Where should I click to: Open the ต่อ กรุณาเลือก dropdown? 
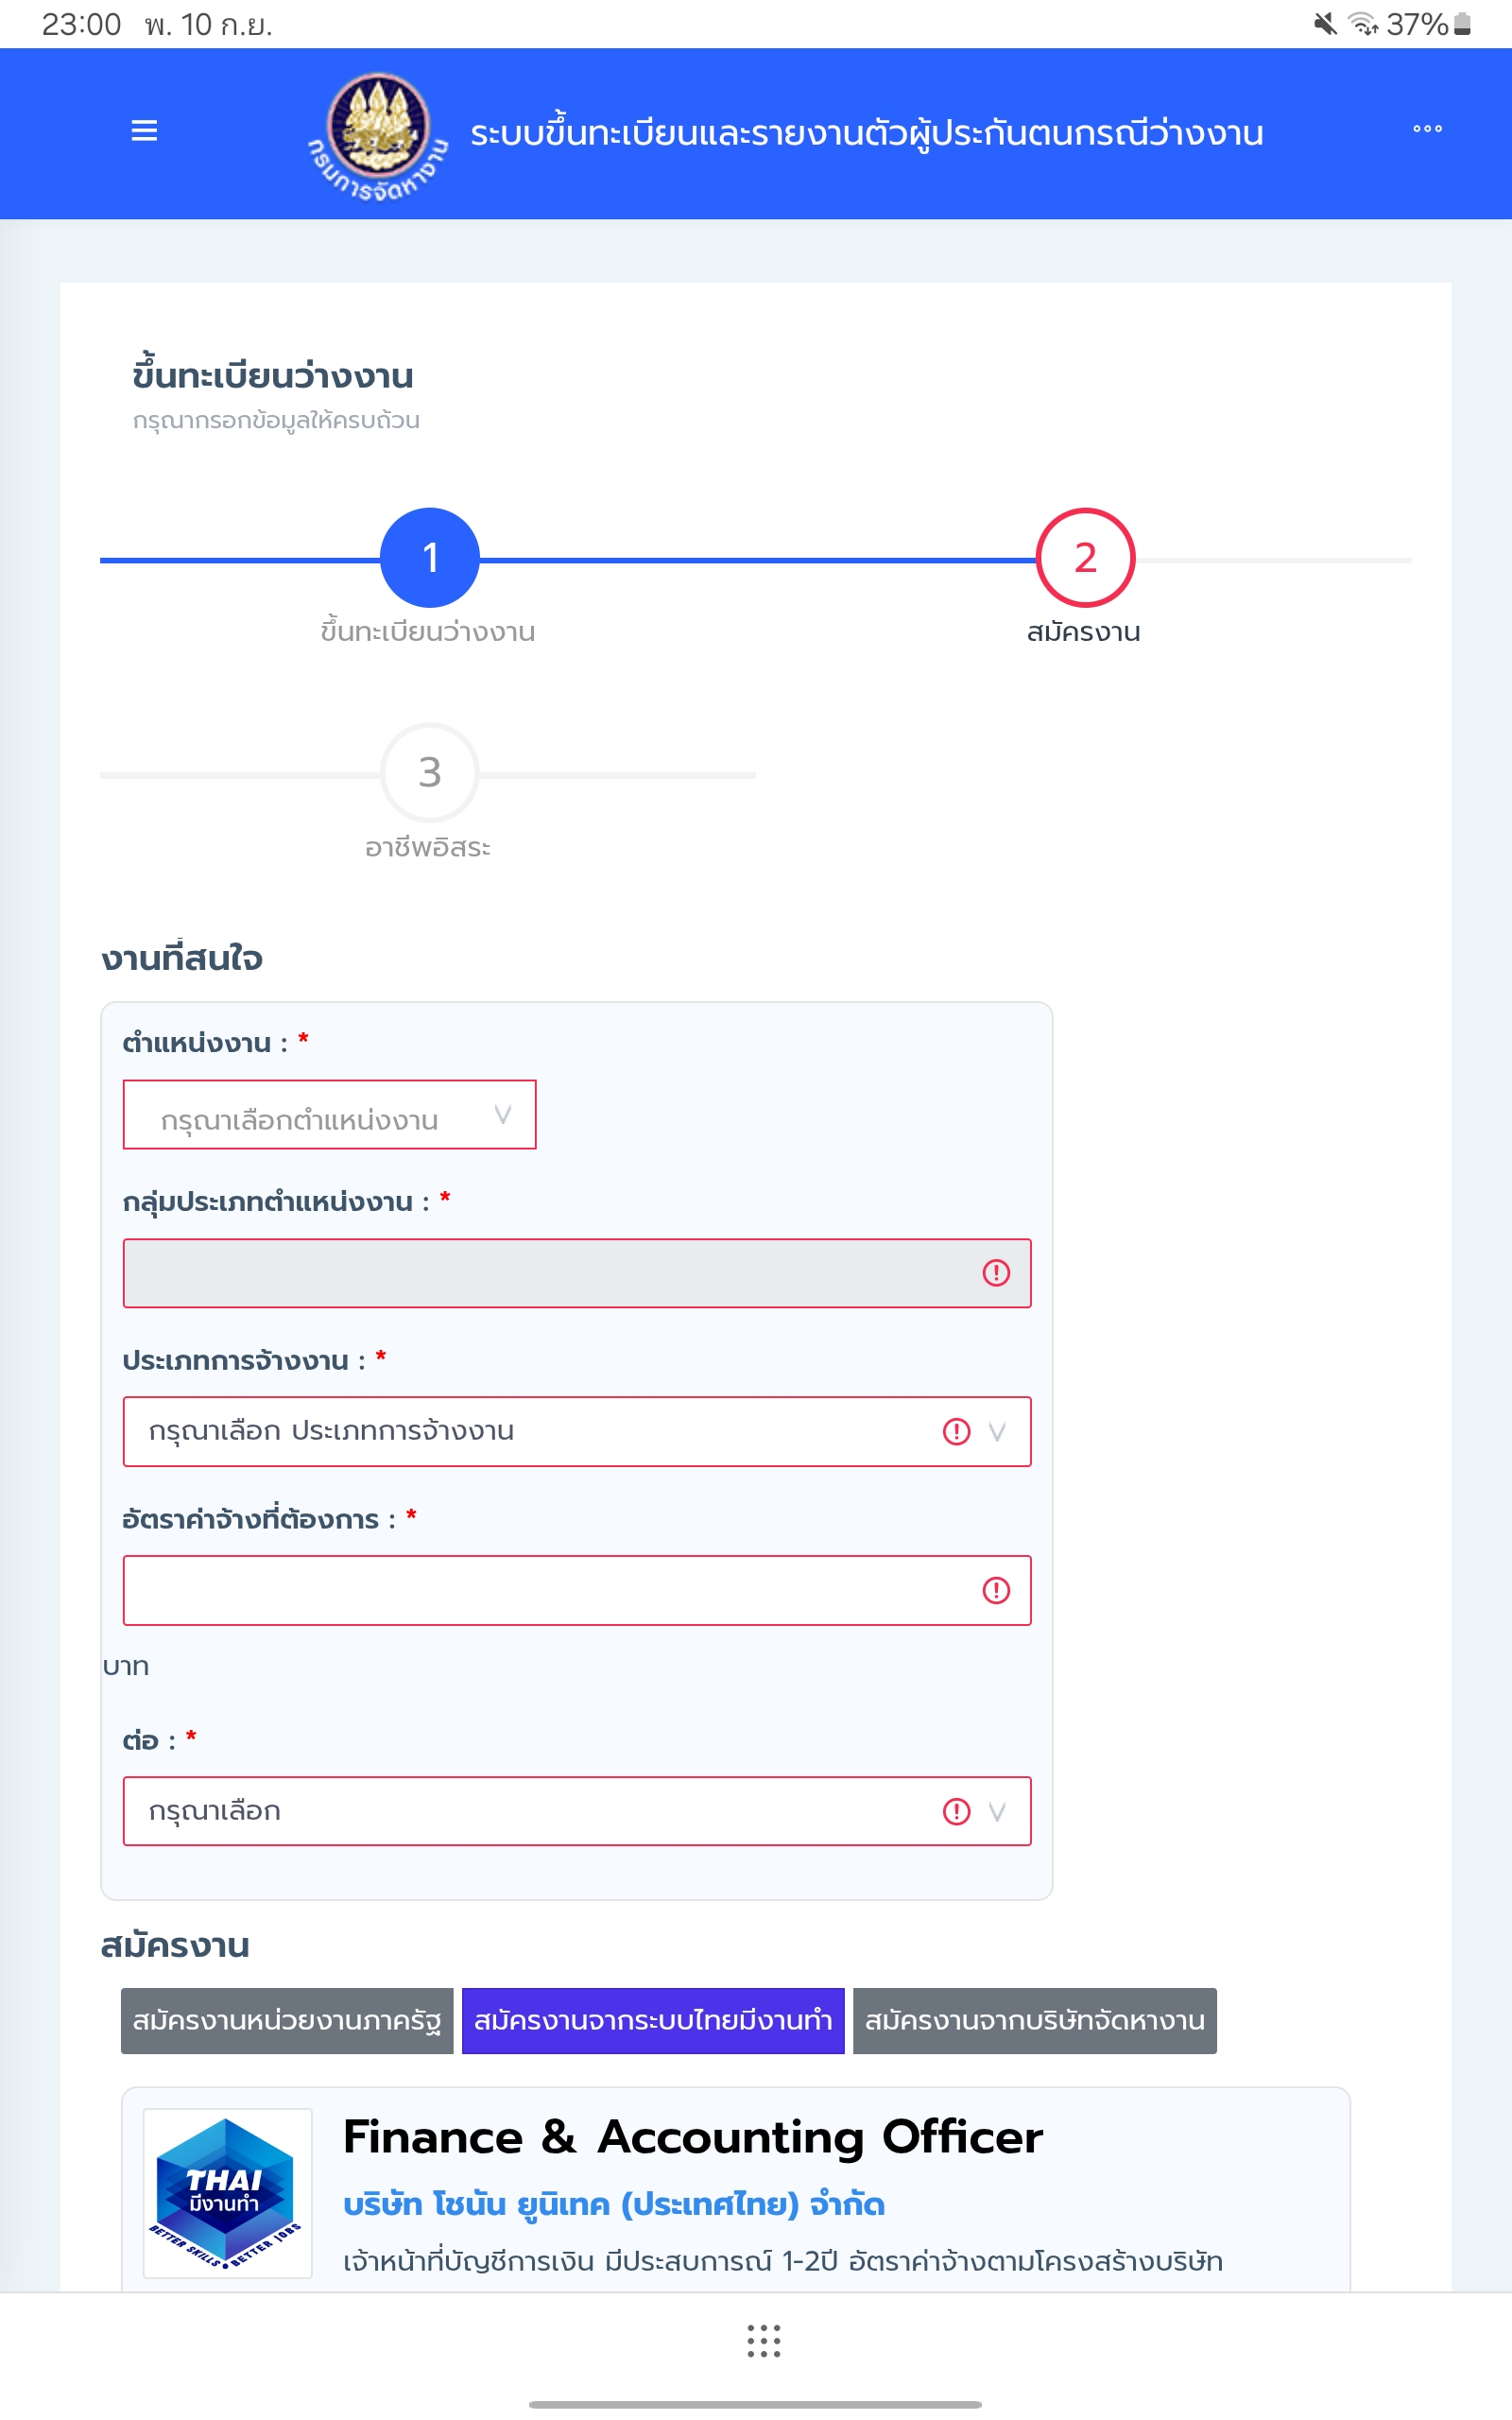point(577,1811)
